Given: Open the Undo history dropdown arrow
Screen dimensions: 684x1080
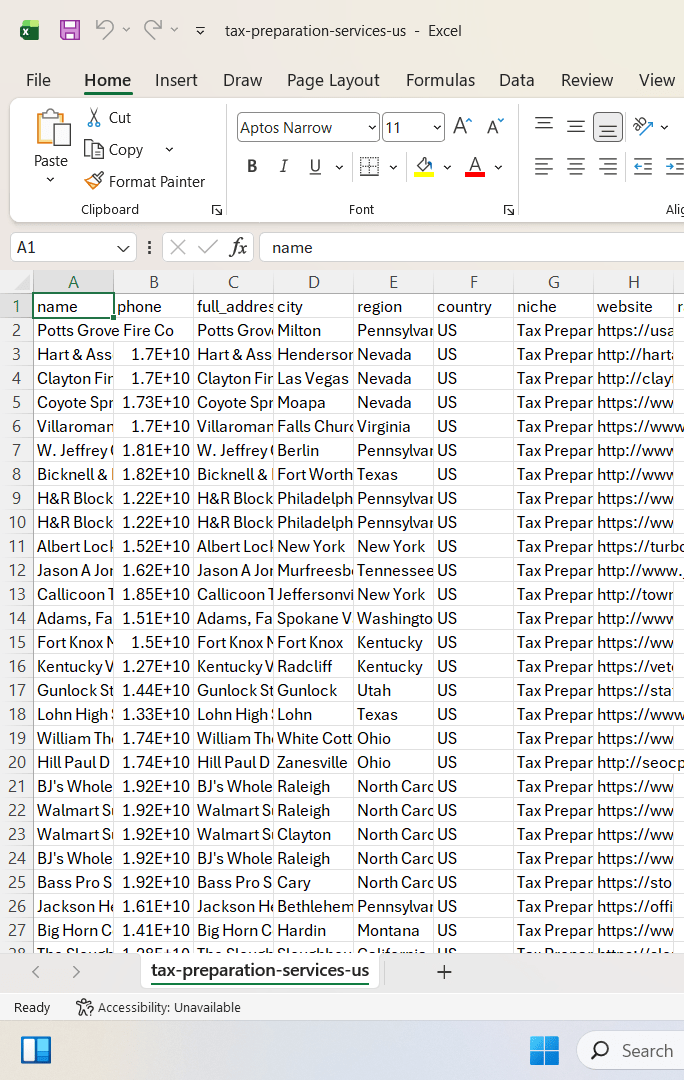Looking at the screenshot, I should (126, 30).
